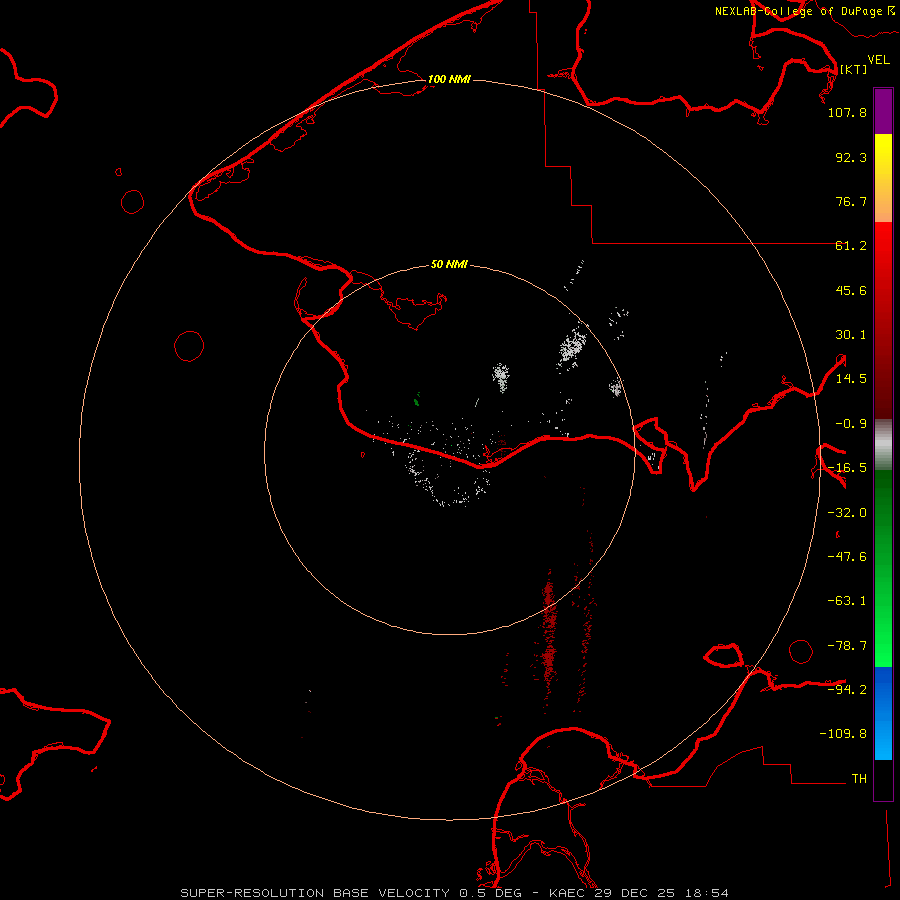This screenshot has height=900, width=900.
Task: Click the red circle outline west of the coast
Action: point(189,346)
